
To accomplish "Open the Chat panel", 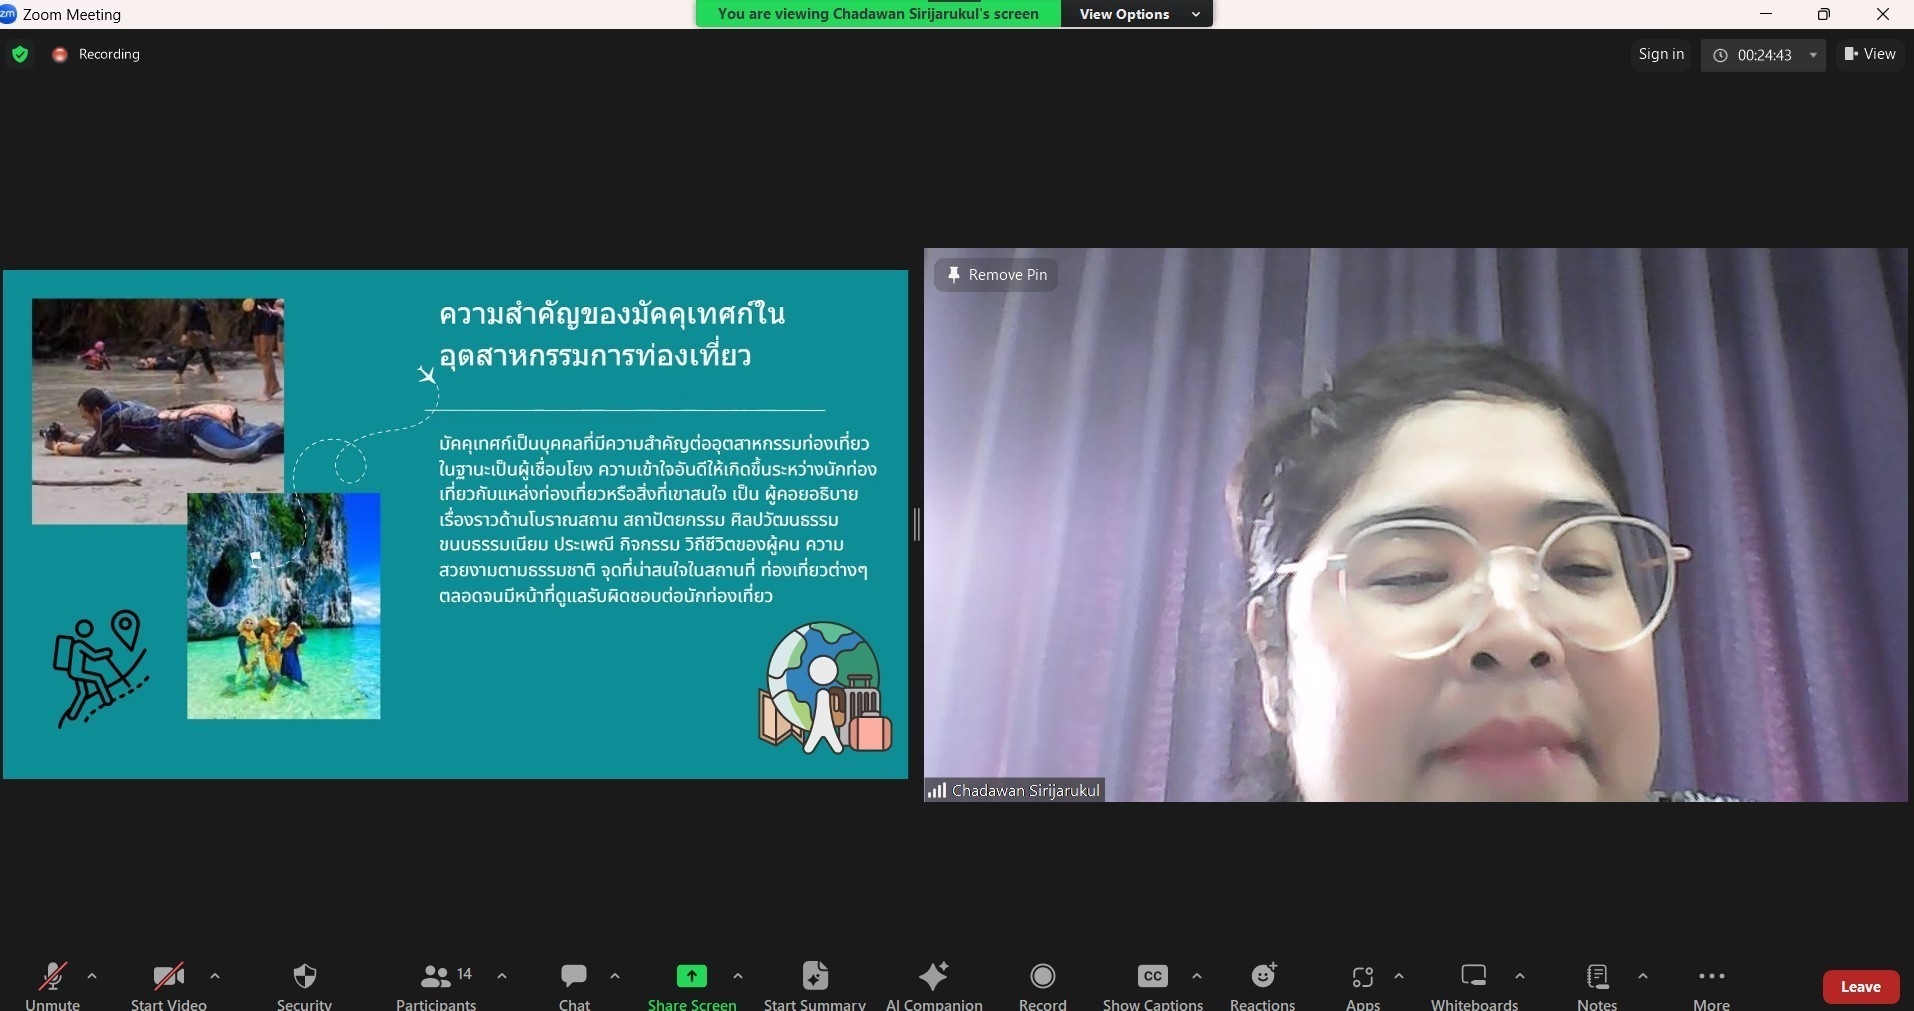I will 574,985.
